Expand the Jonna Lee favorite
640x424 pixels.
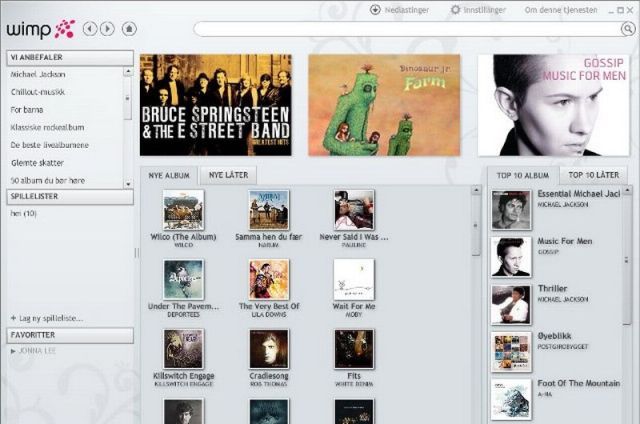[13, 351]
